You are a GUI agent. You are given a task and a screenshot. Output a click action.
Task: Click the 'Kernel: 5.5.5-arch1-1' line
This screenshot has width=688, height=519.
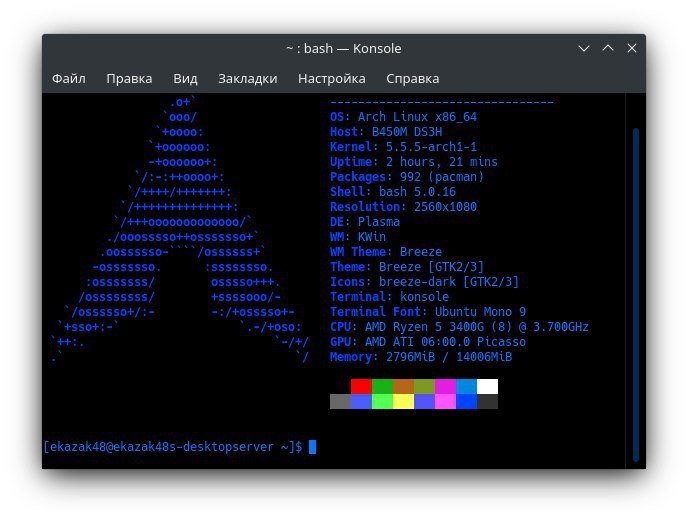click(x=403, y=147)
